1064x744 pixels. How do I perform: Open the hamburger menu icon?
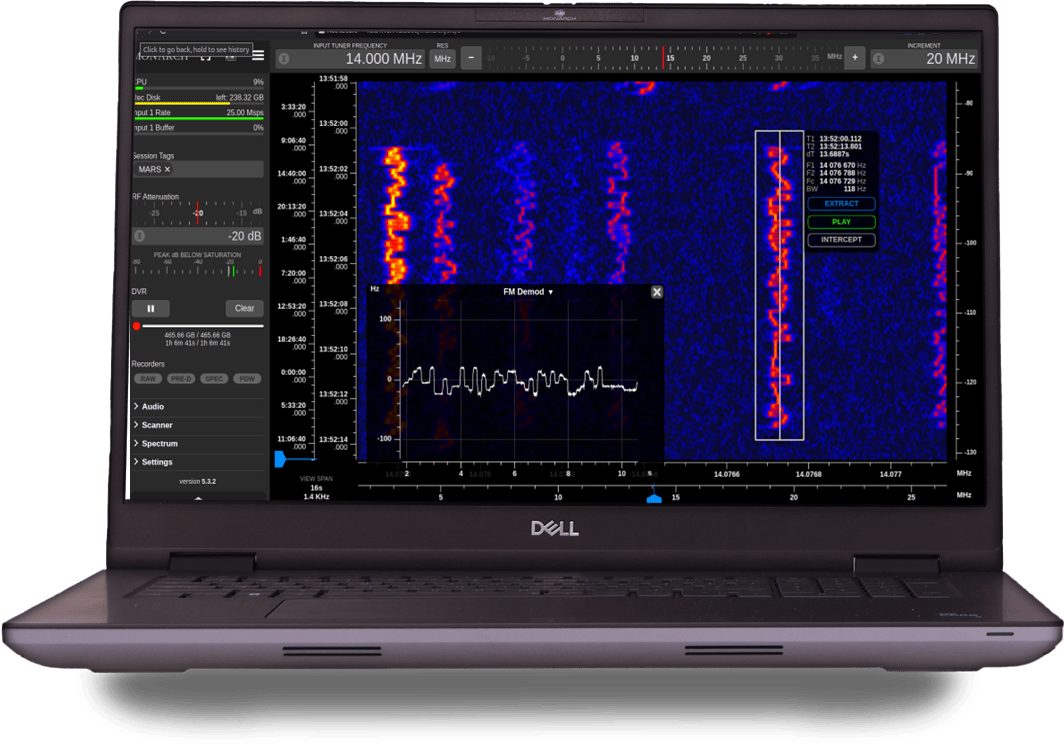point(258,56)
